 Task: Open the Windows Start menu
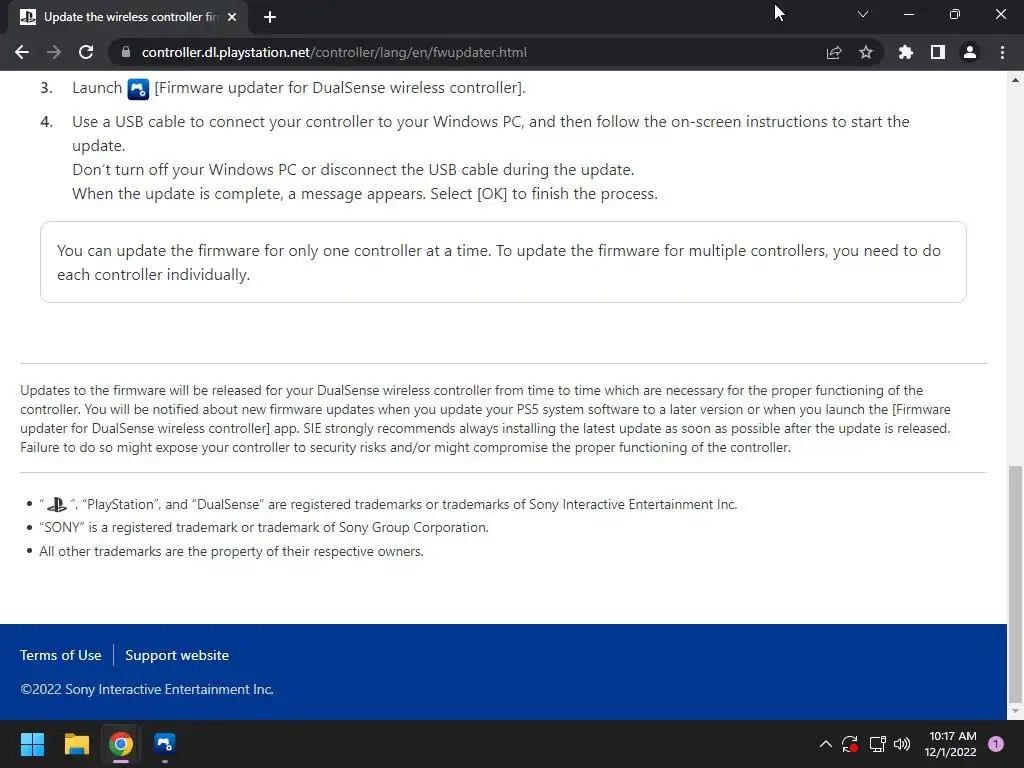(x=32, y=744)
